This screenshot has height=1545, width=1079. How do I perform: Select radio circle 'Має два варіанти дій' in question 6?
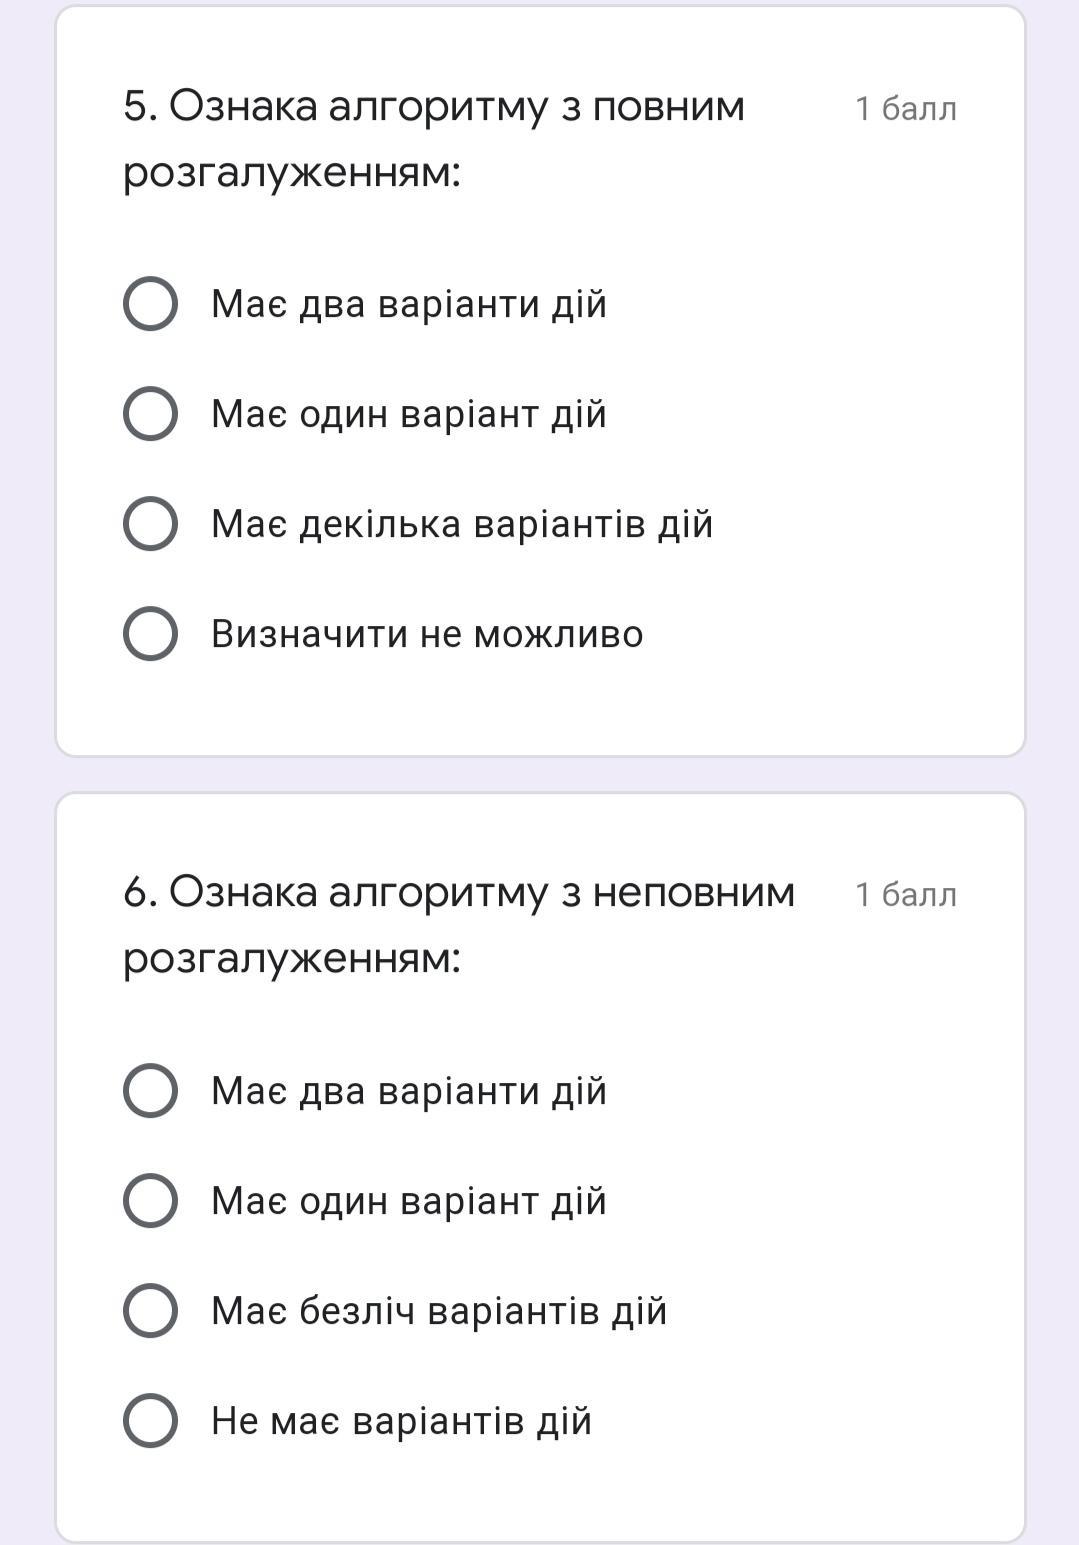pyautogui.click(x=150, y=1090)
